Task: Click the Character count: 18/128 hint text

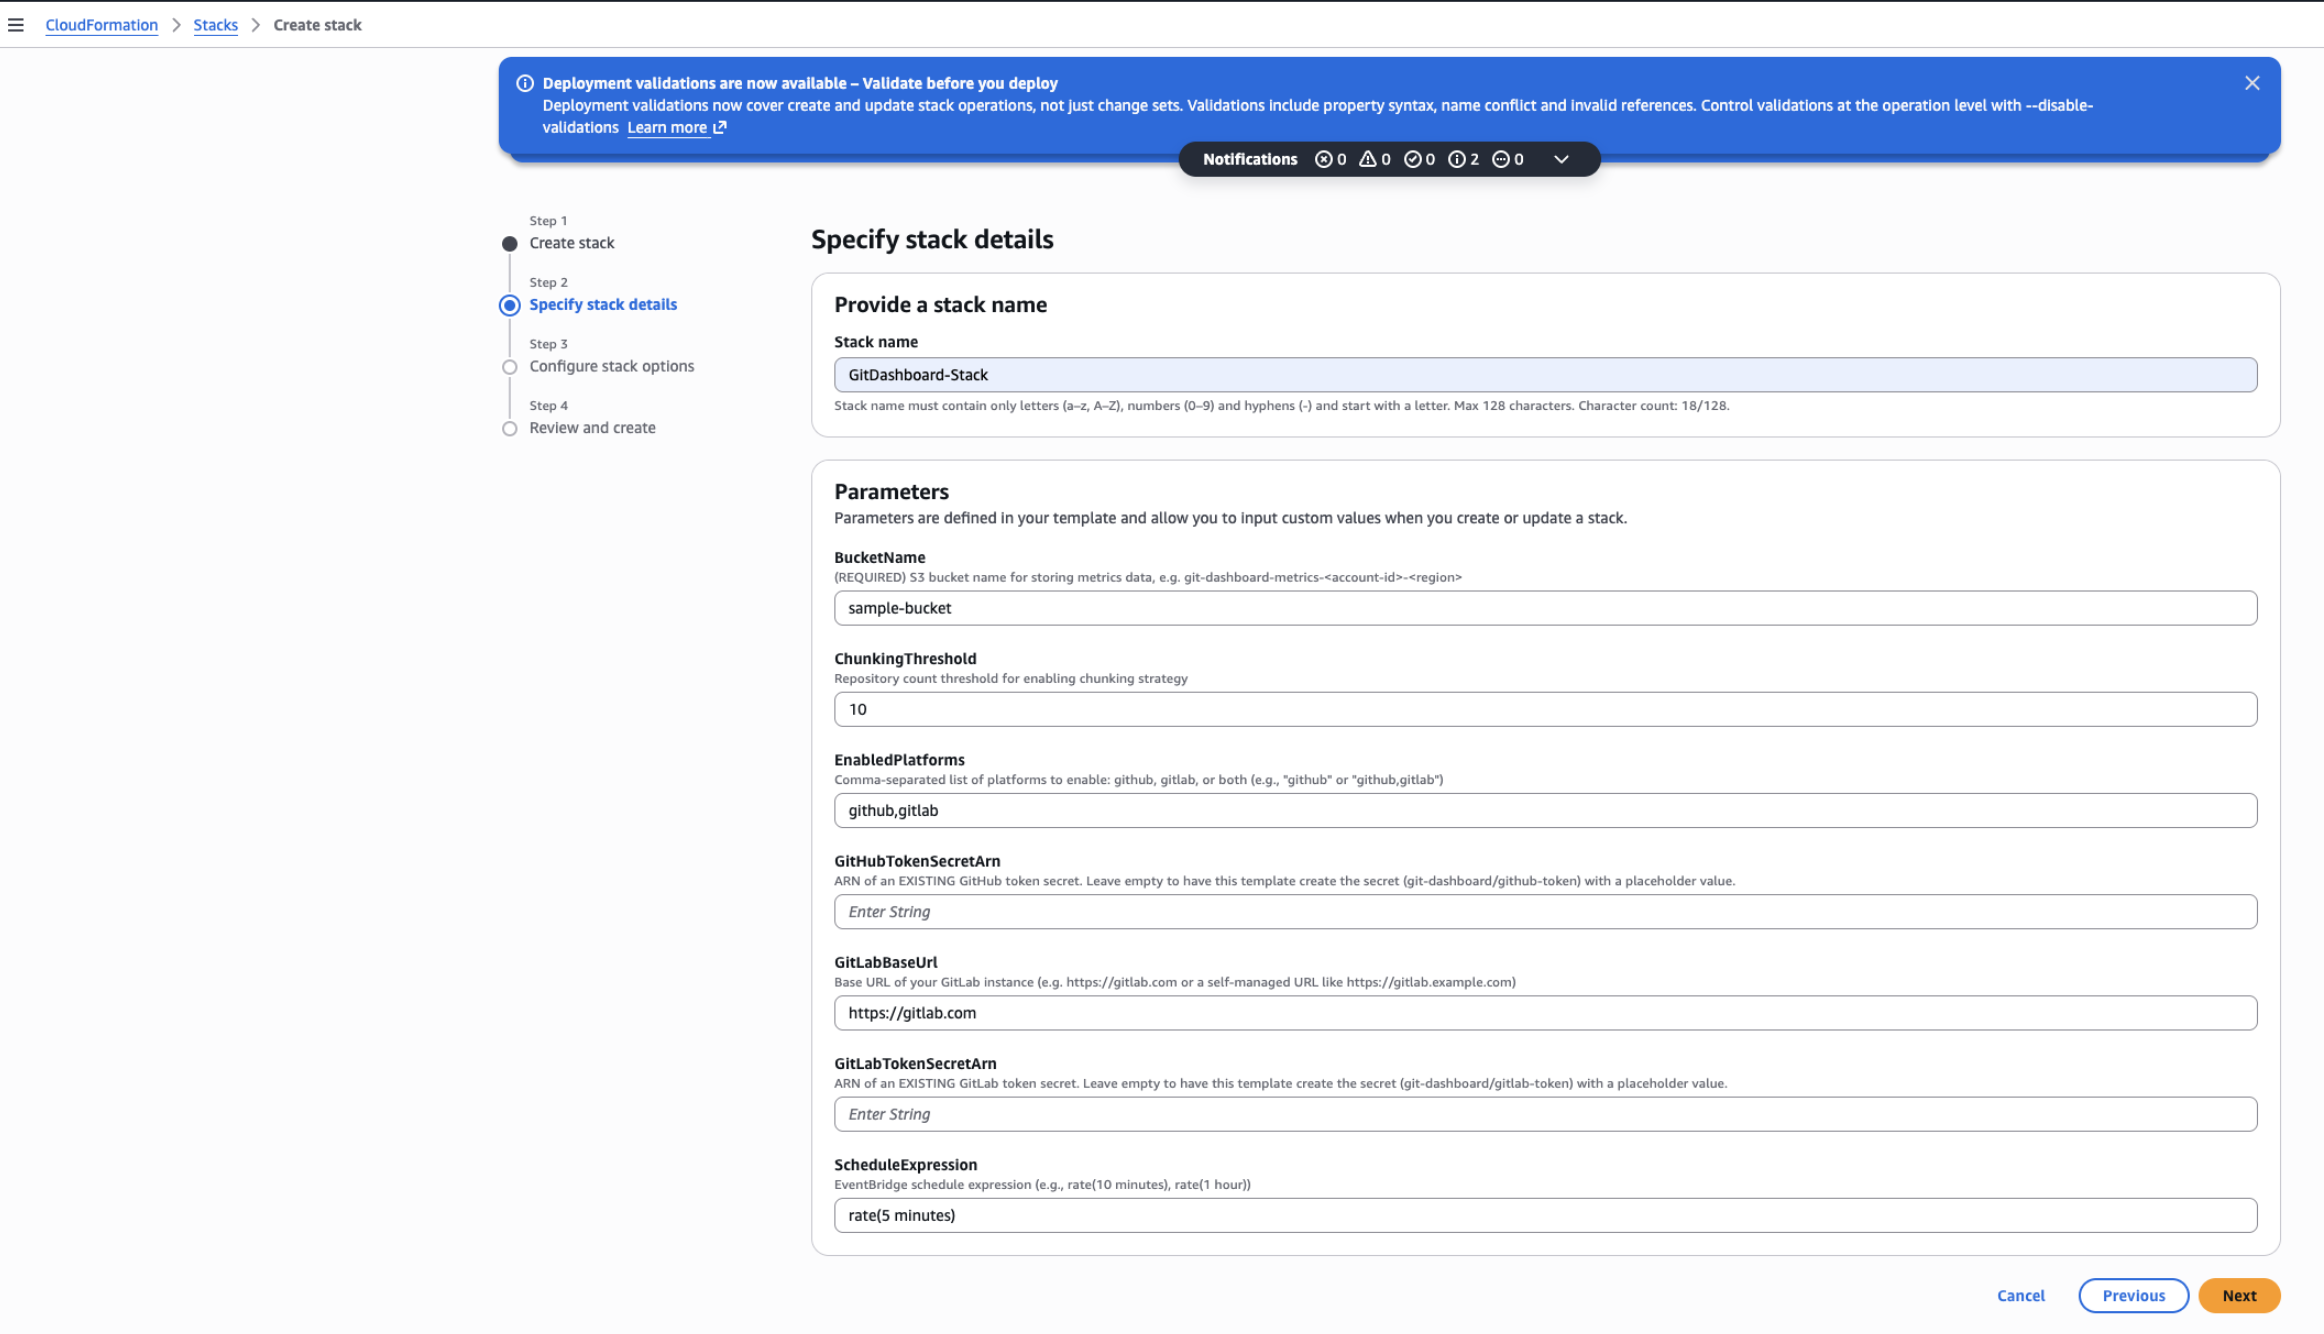Action: coord(1653,405)
